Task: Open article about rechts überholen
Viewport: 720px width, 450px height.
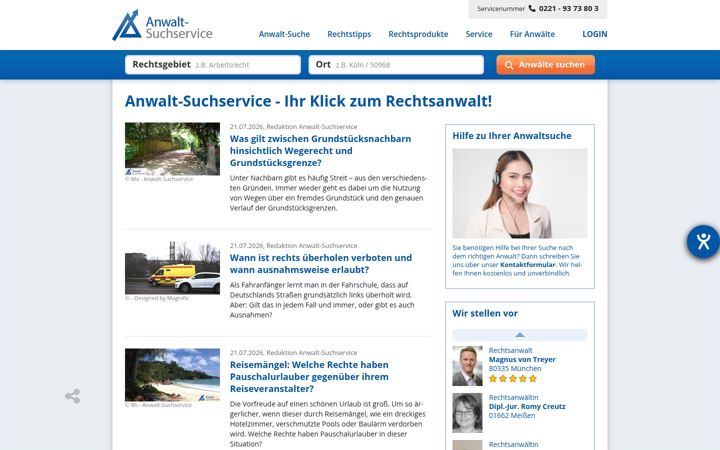Action: (x=321, y=264)
